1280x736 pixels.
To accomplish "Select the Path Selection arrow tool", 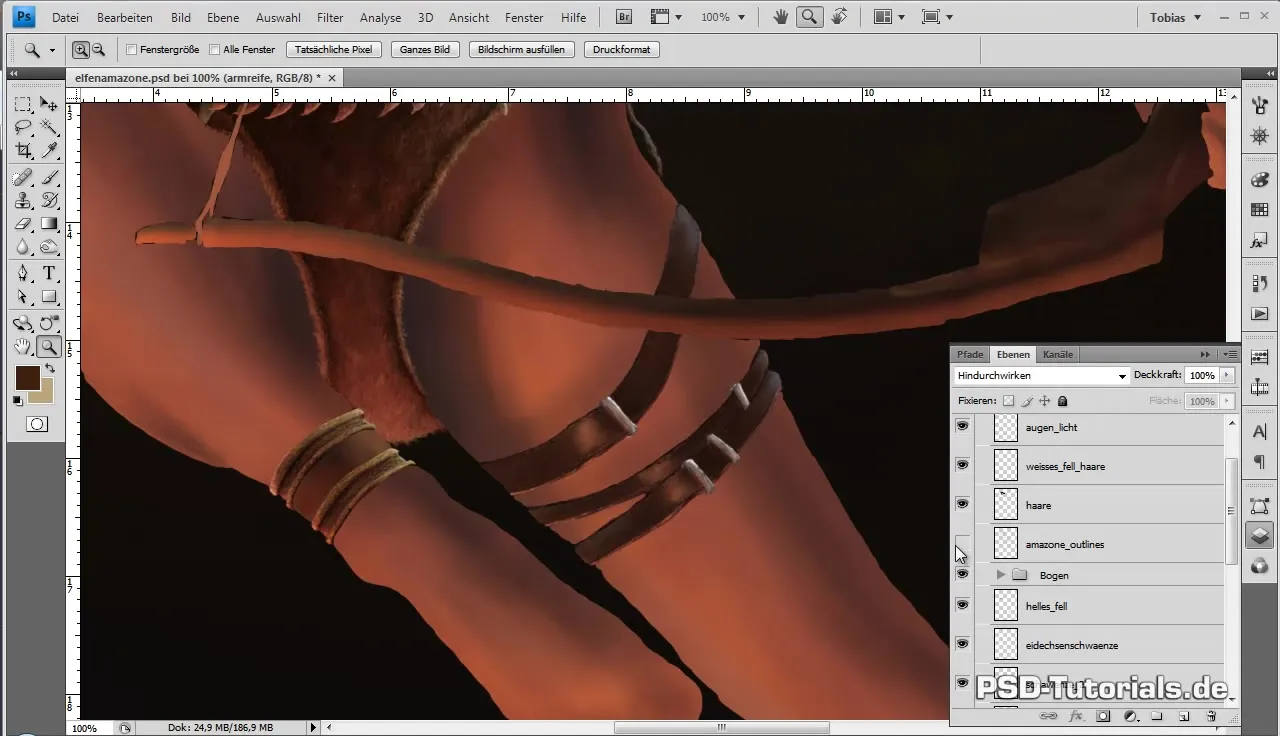I will coord(23,297).
